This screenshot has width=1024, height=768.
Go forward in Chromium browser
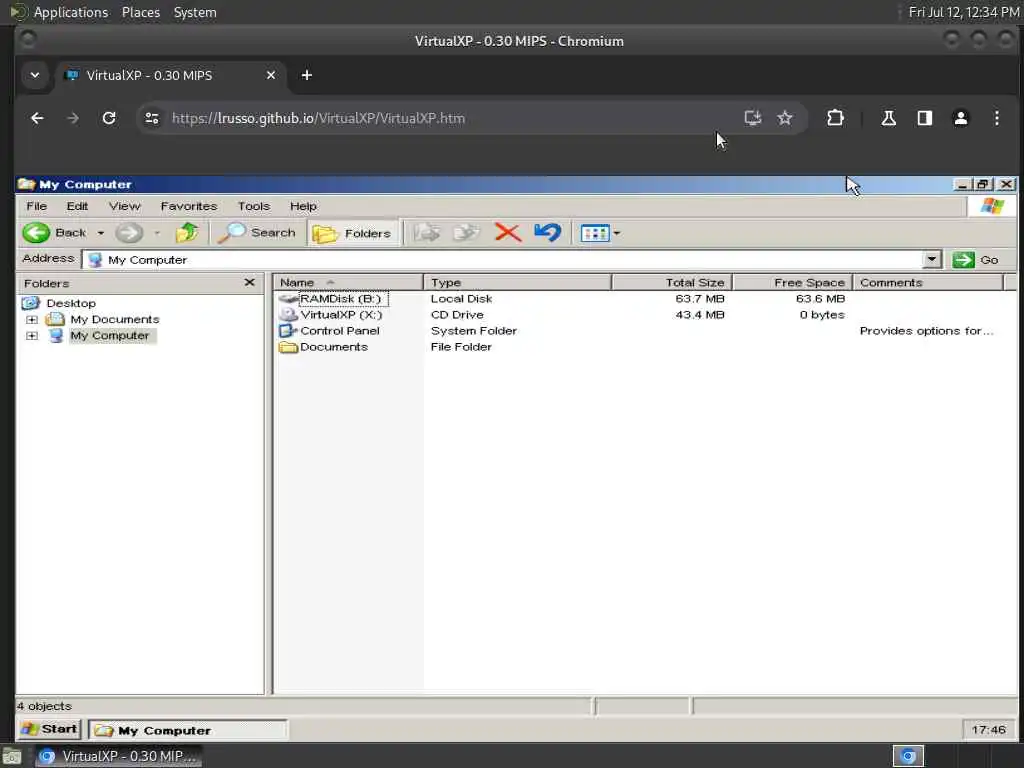pyautogui.click(x=73, y=118)
